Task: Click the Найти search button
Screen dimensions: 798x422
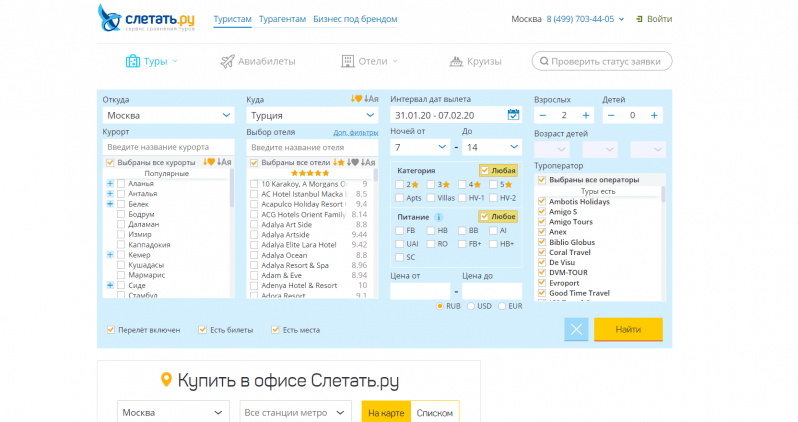Action: coord(628,329)
